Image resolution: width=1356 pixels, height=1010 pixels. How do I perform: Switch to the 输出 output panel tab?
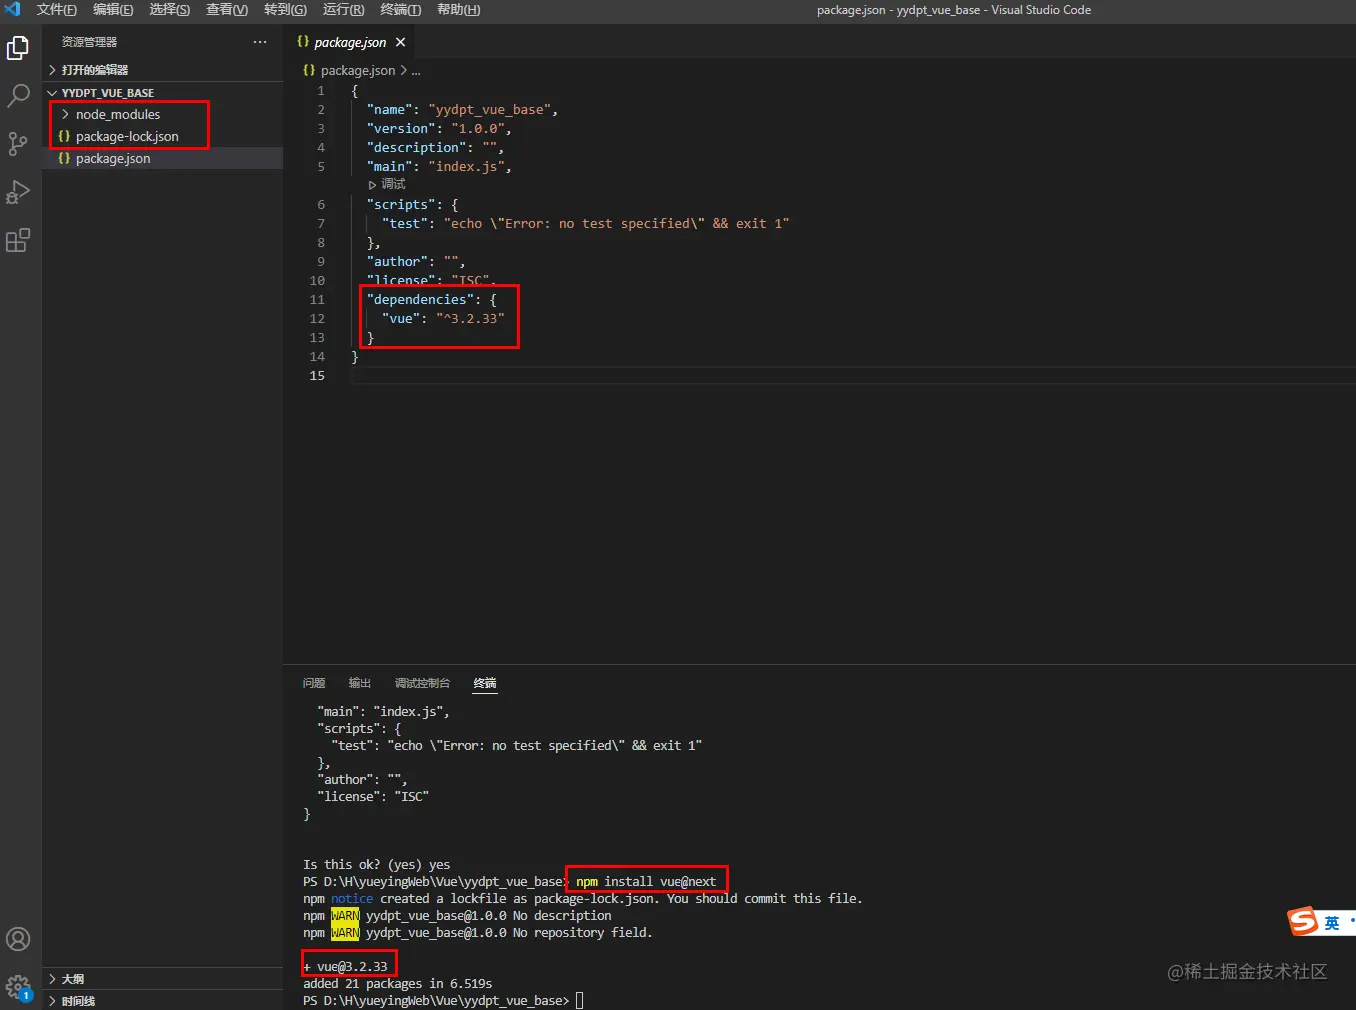coord(360,683)
